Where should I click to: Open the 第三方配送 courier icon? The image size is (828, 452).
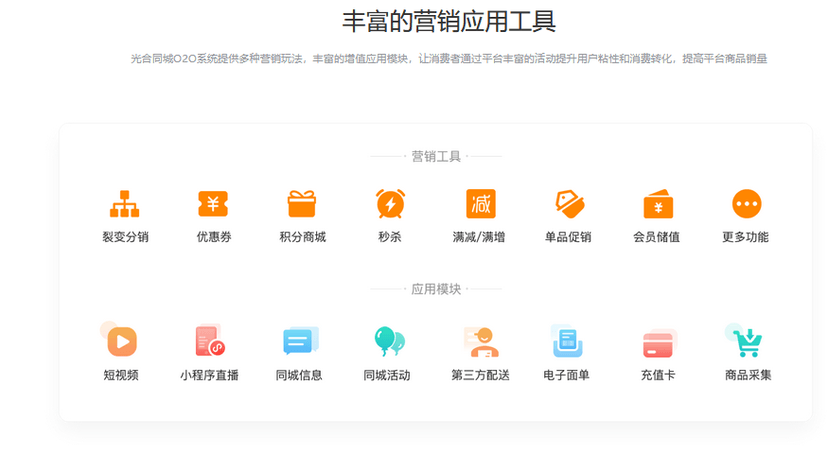[x=481, y=342]
